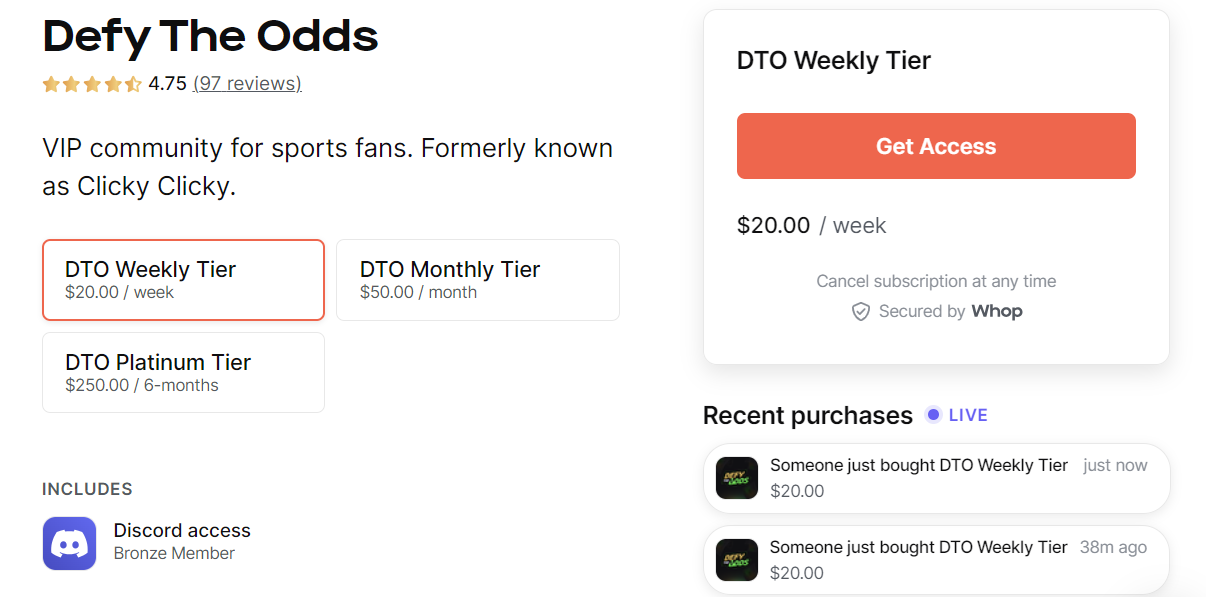
Task: Open the 97 reviews link
Action: click(247, 84)
